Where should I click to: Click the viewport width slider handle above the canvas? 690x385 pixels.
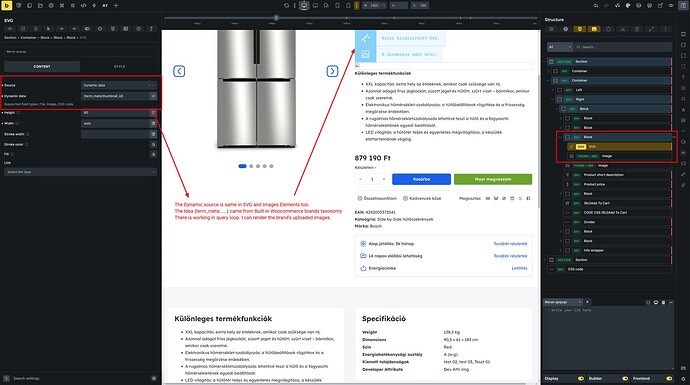(x=276, y=18)
